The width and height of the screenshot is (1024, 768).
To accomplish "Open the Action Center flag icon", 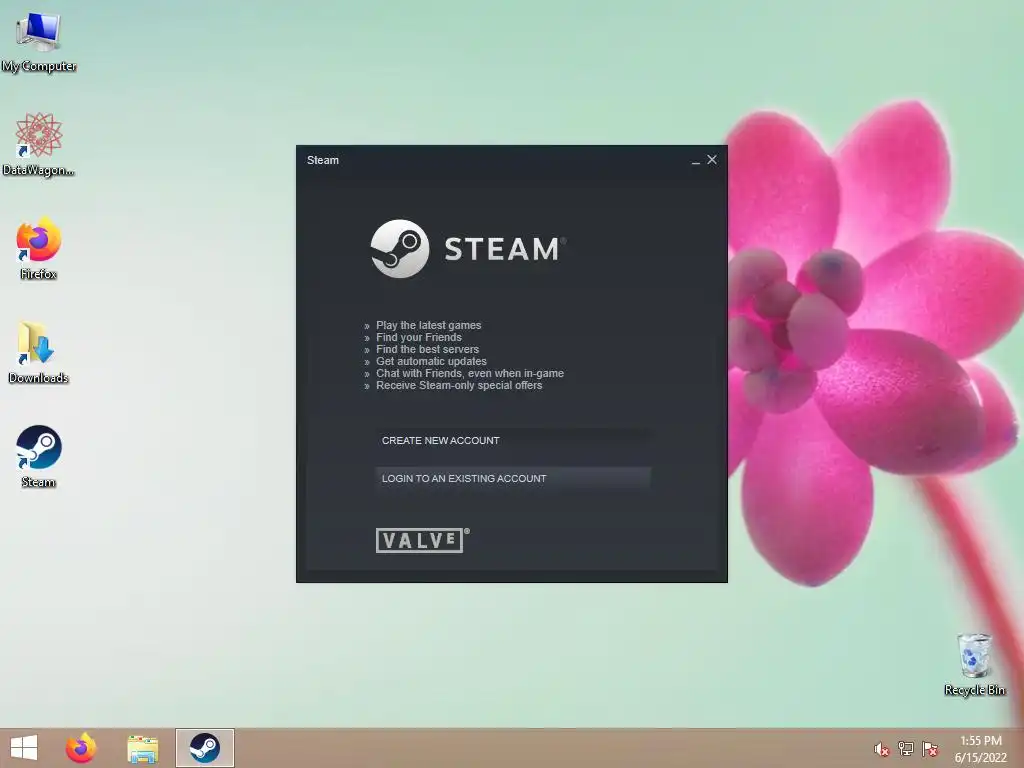I will [x=930, y=748].
